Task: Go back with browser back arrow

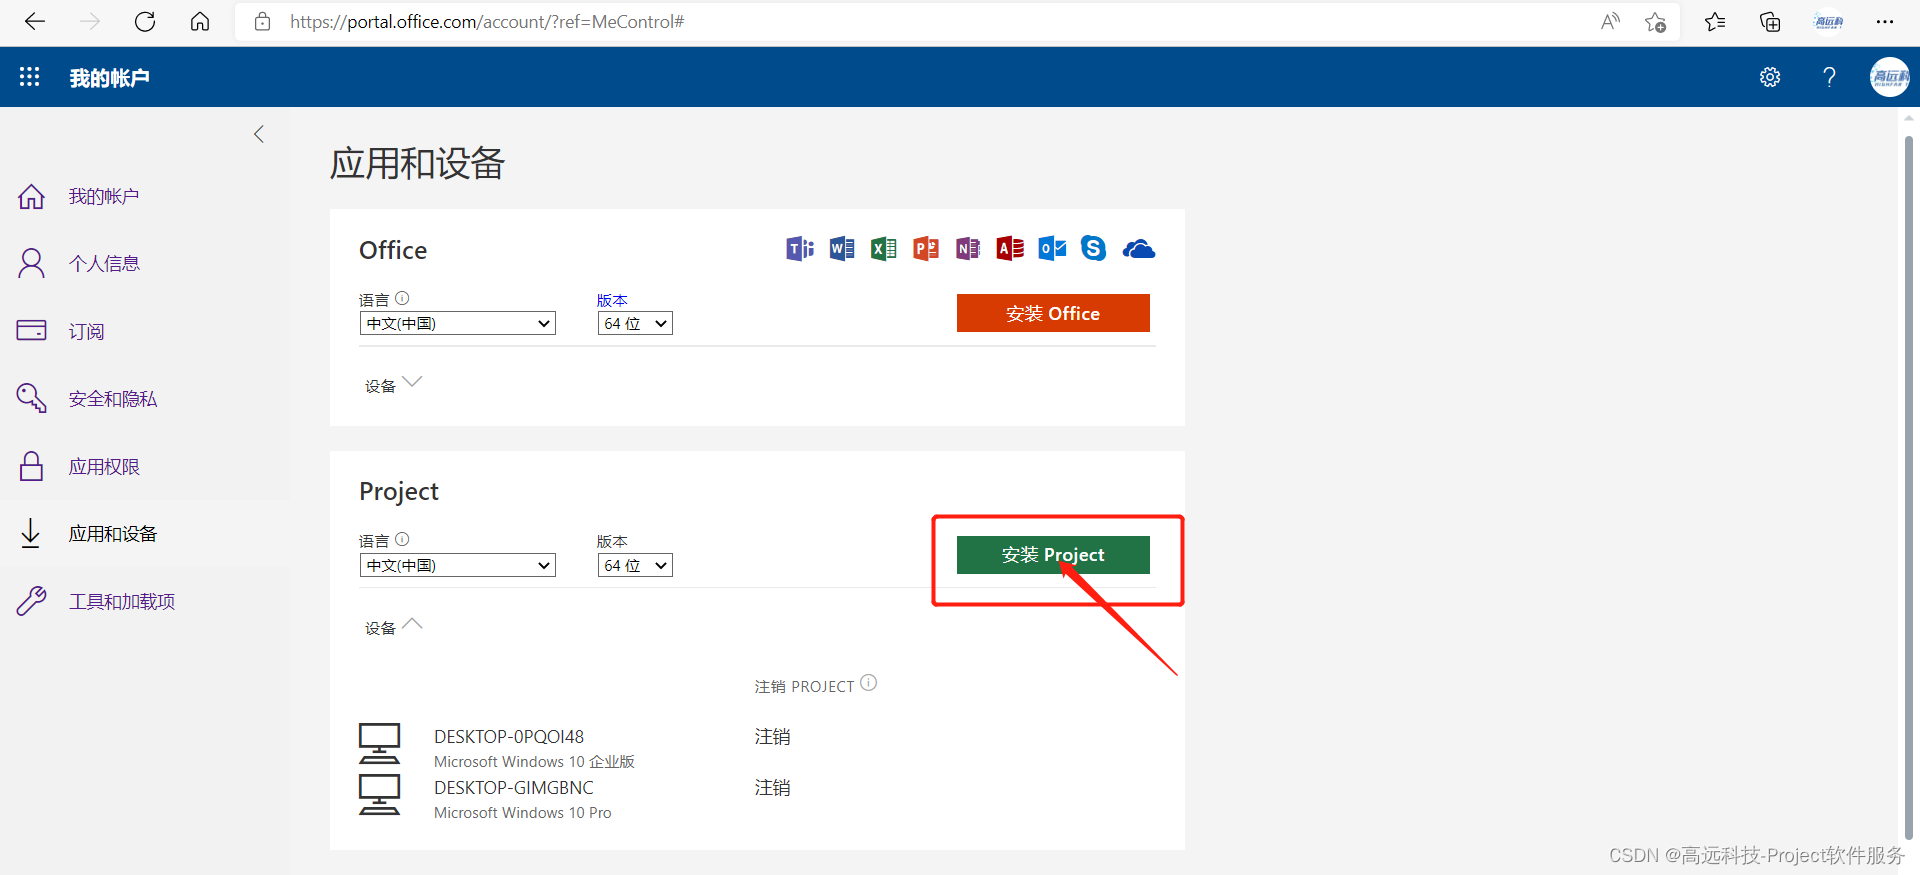Action: tap(35, 22)
